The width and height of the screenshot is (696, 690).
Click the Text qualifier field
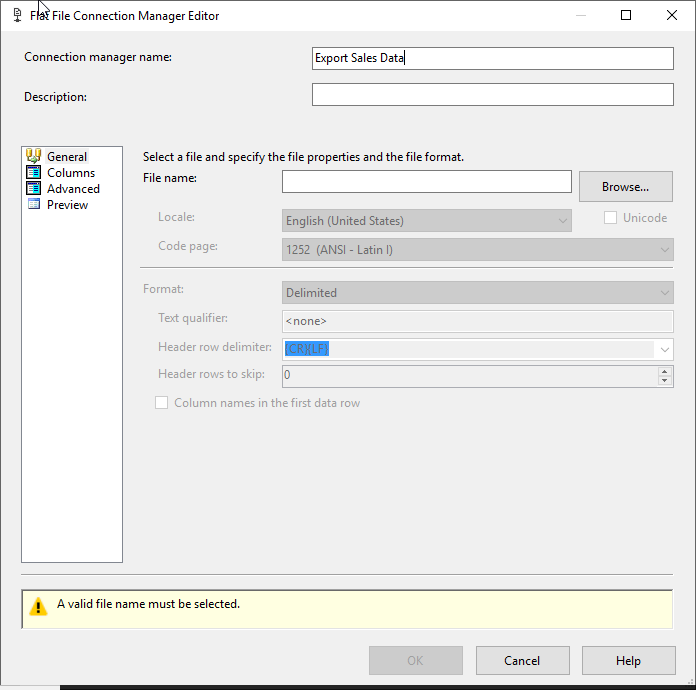point(478,321)
